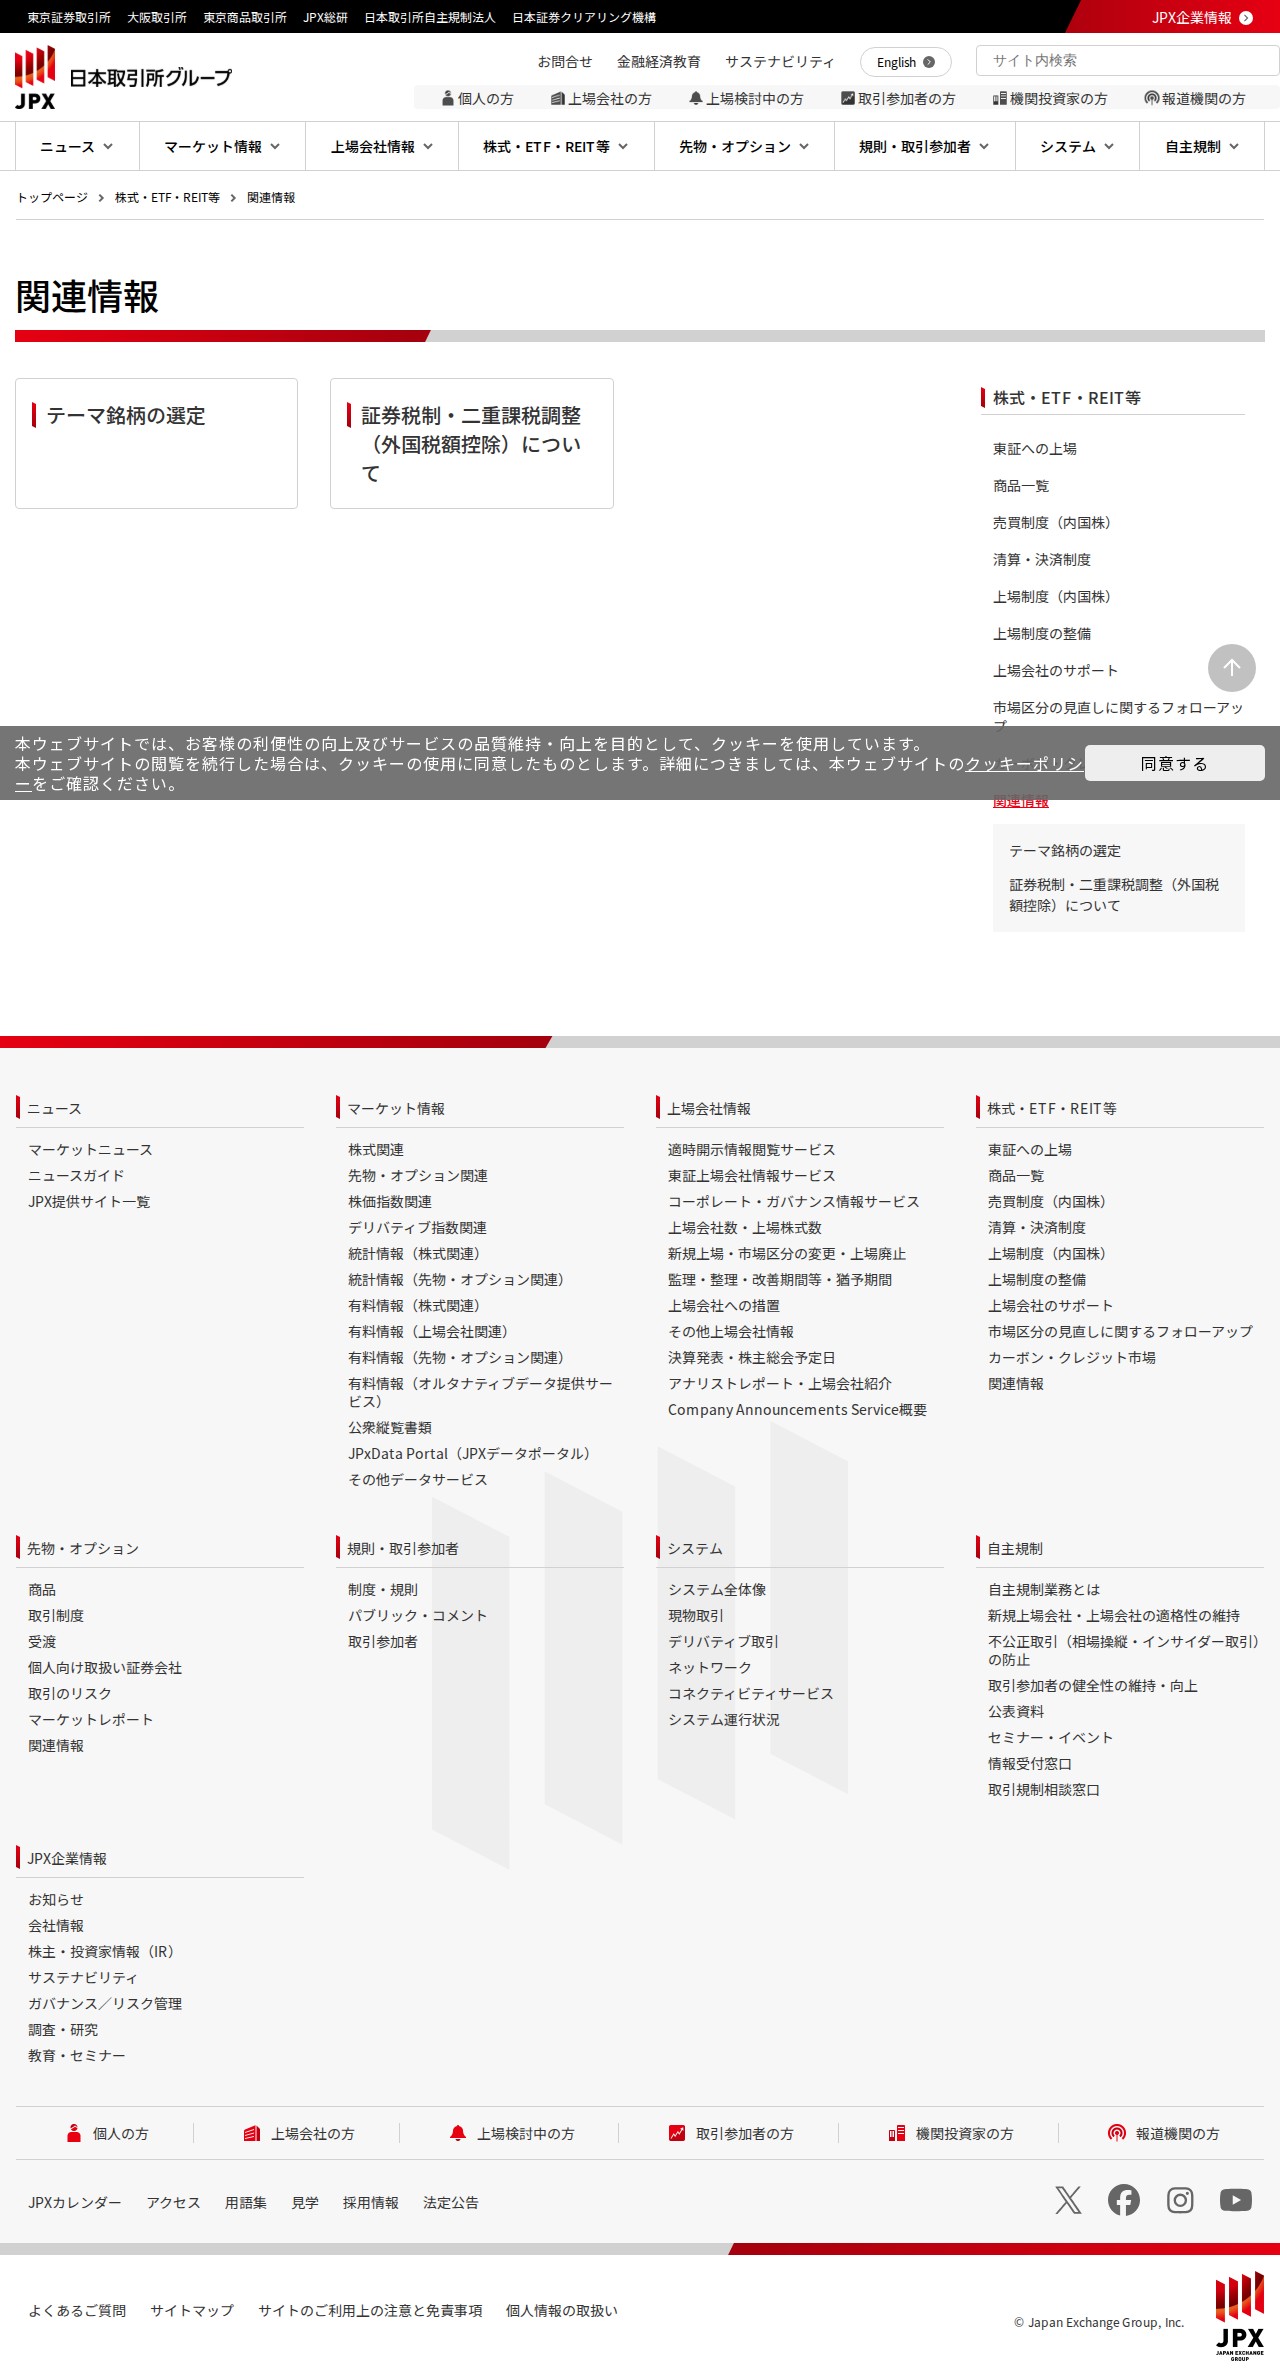This screenshot has height=2373, width=1280.
Task: Open 金融経済教育 in the header
Action: point(659,62)
